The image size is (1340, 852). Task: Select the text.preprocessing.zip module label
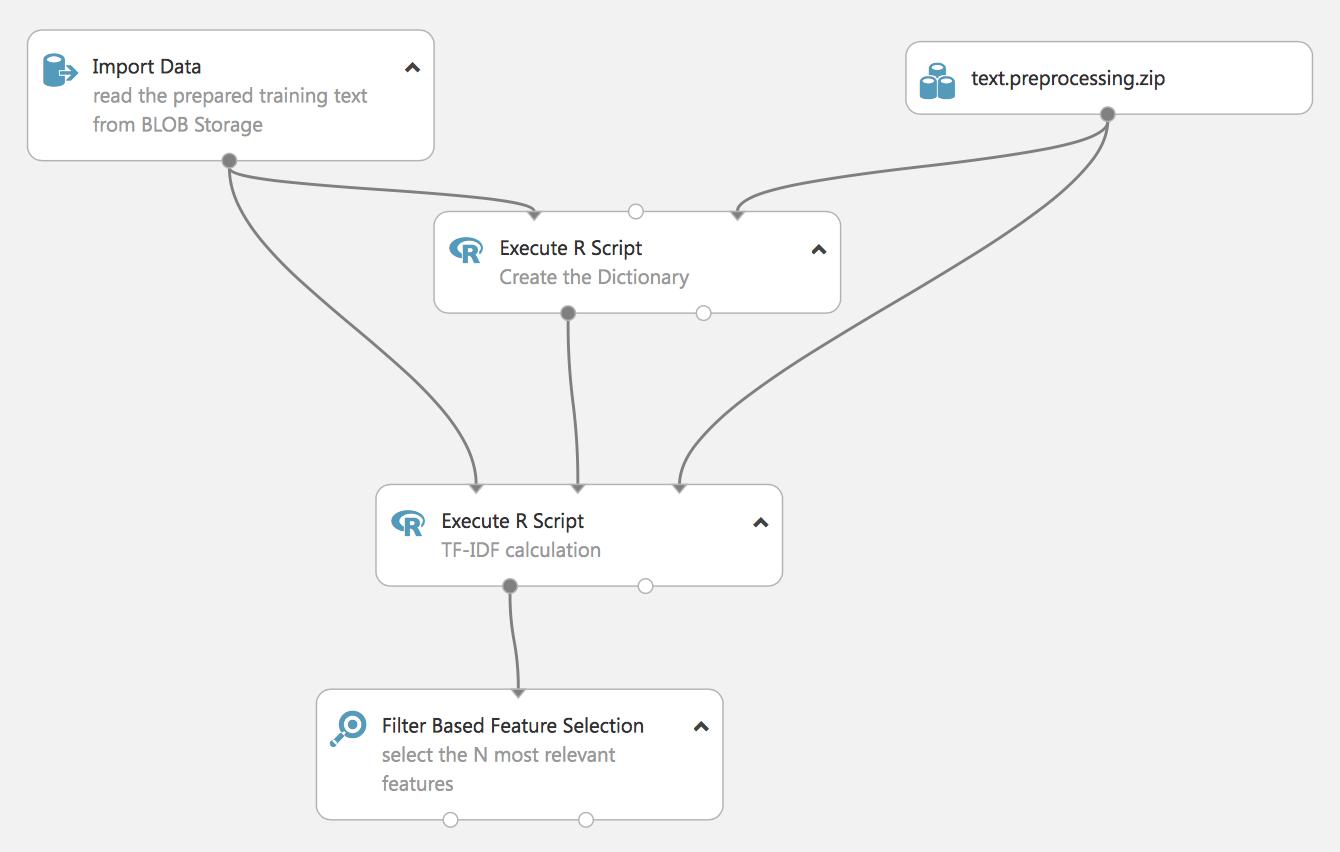coord(1068,78)
